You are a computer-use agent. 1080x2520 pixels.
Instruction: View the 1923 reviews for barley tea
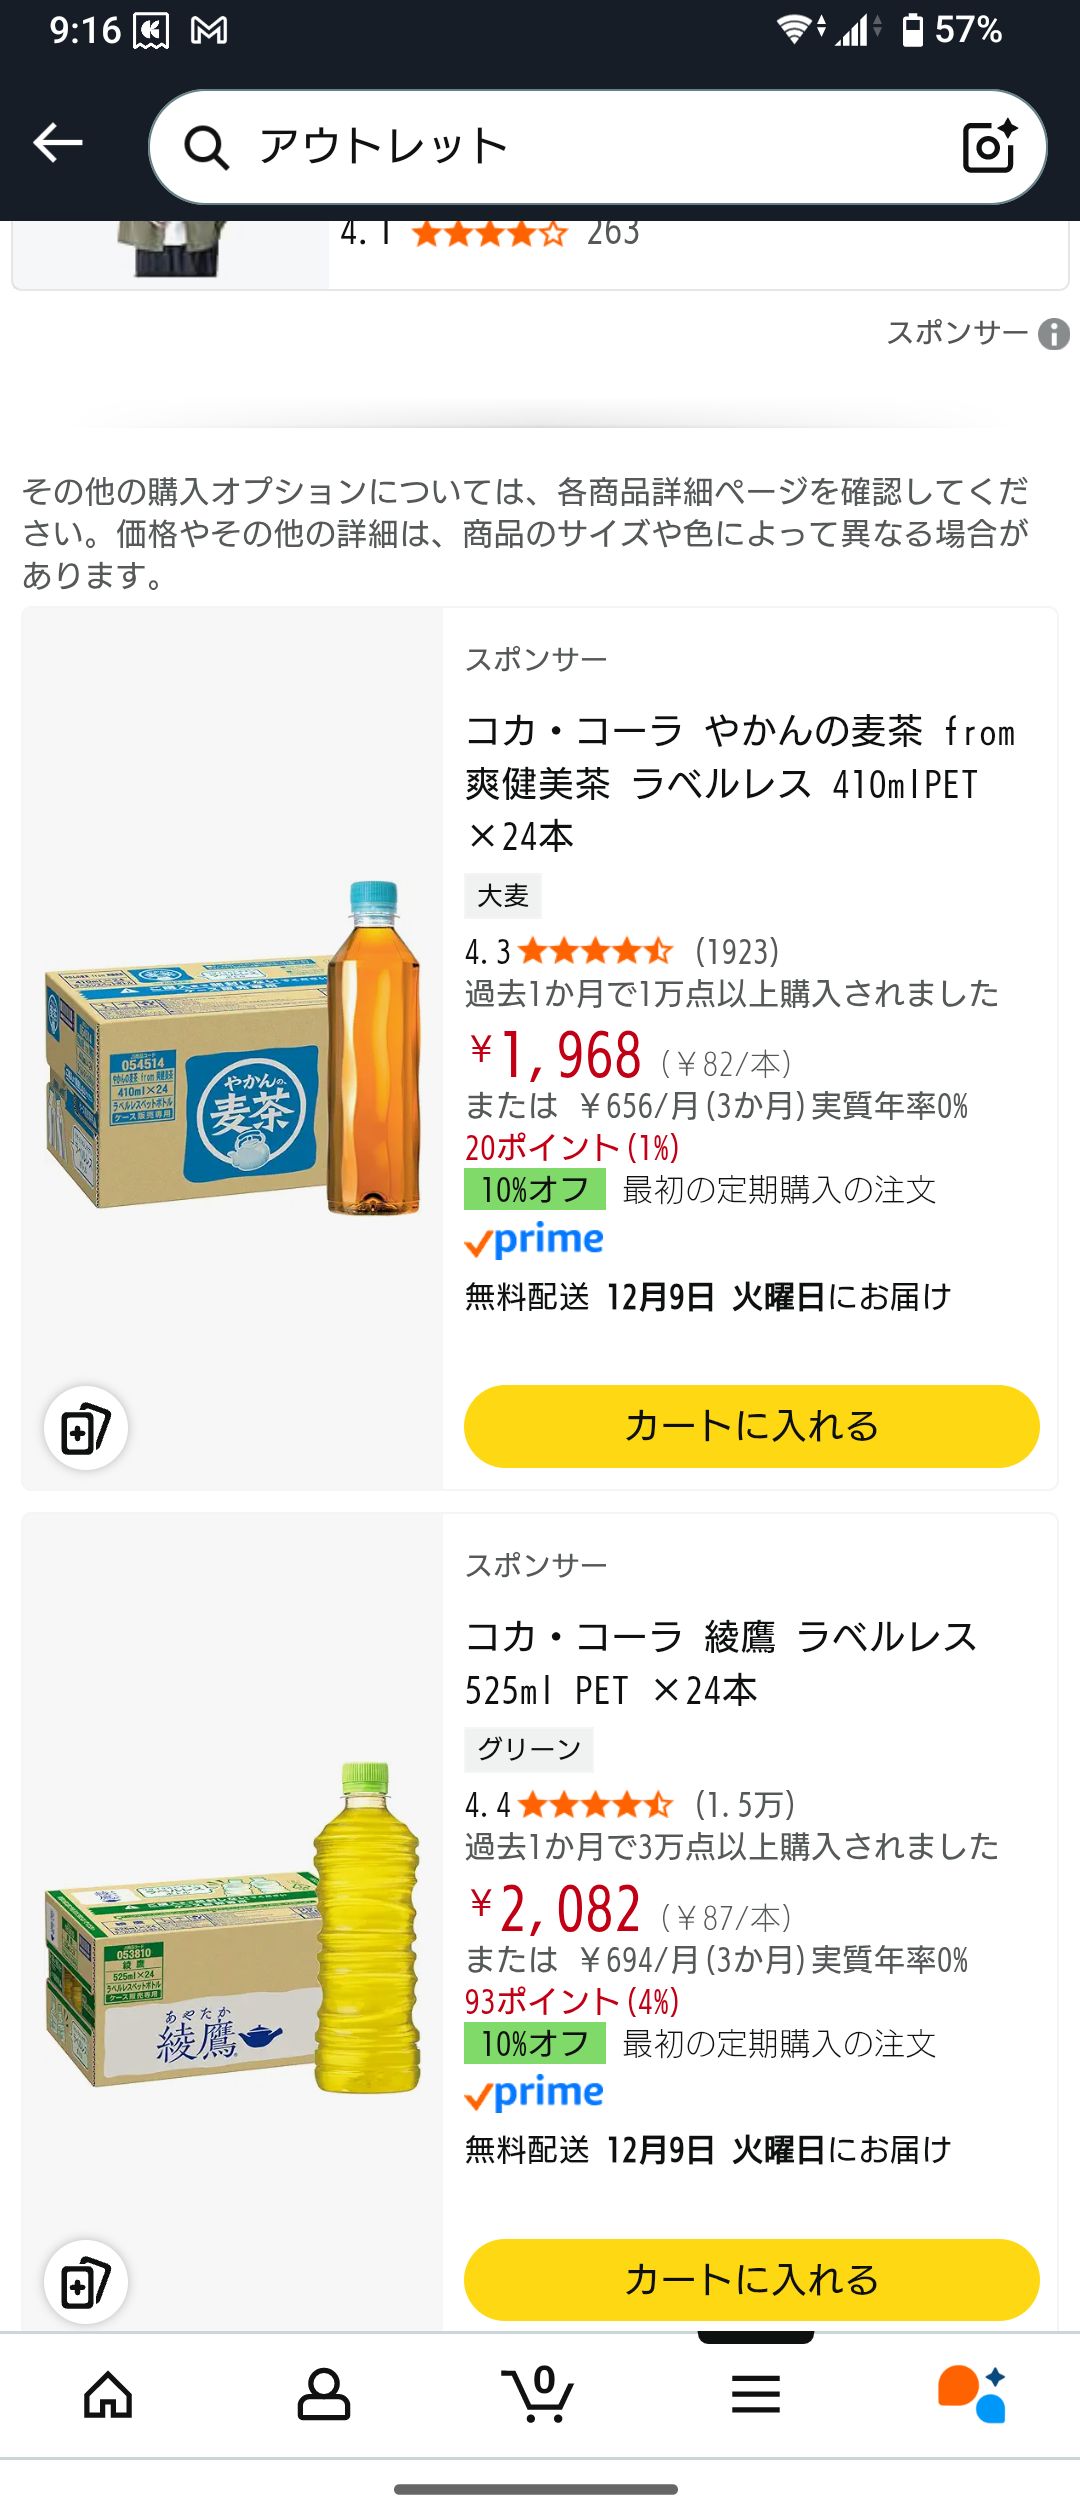pyautogui.click(x=737, y=951)
